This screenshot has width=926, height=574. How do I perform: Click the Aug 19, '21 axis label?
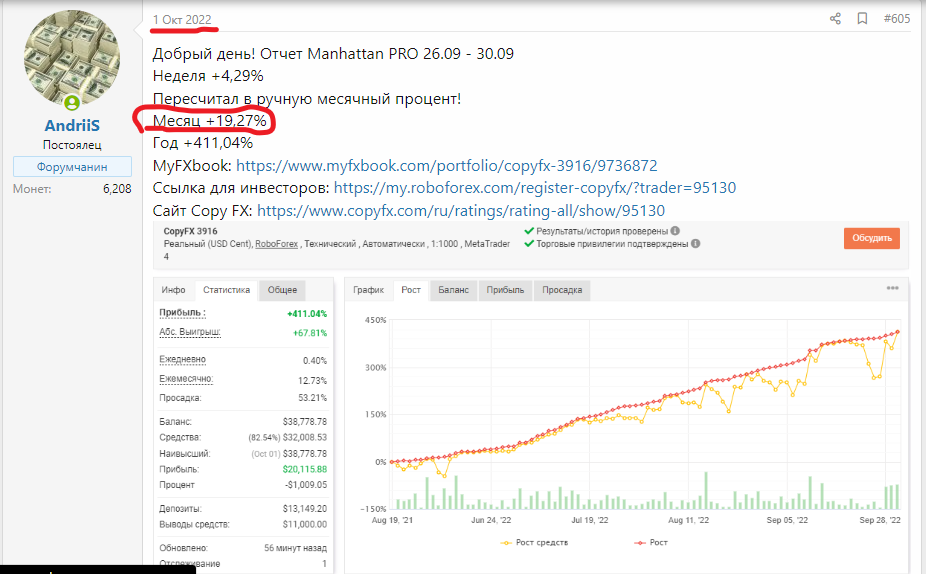pos(392,520)
